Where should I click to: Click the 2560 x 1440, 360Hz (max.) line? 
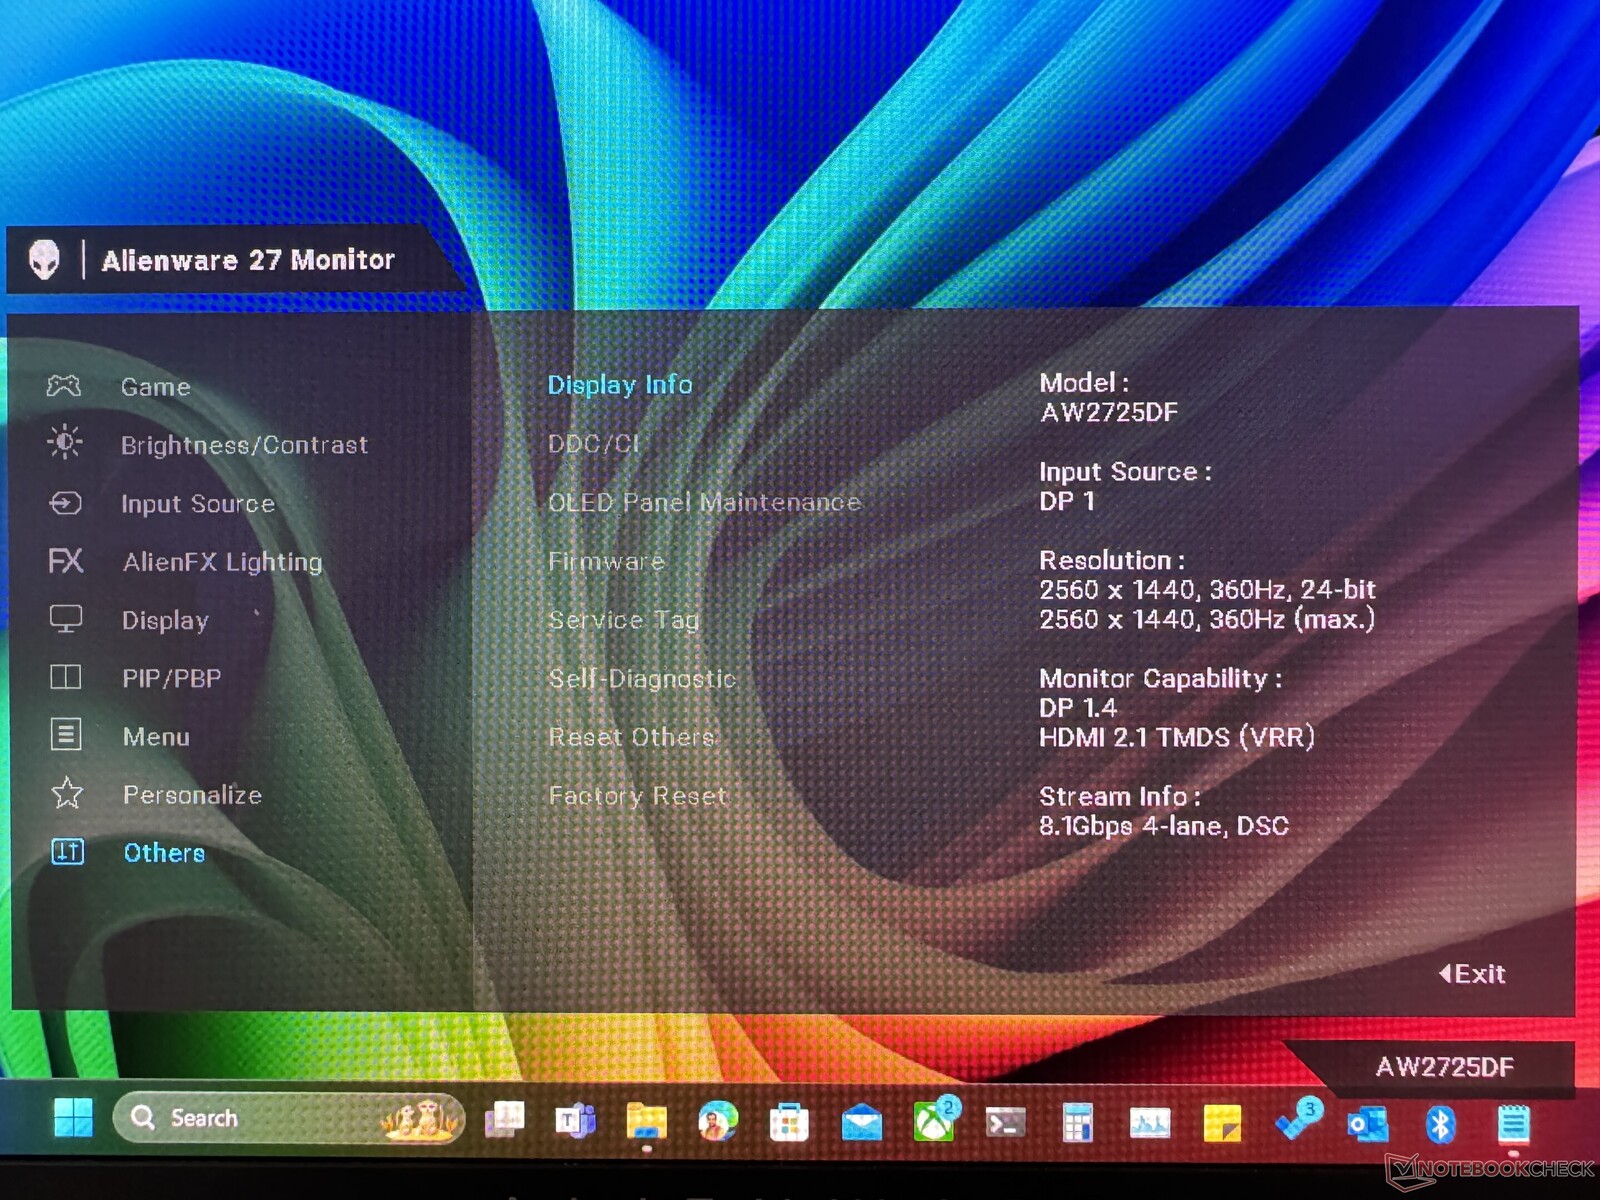(1207, 619)
